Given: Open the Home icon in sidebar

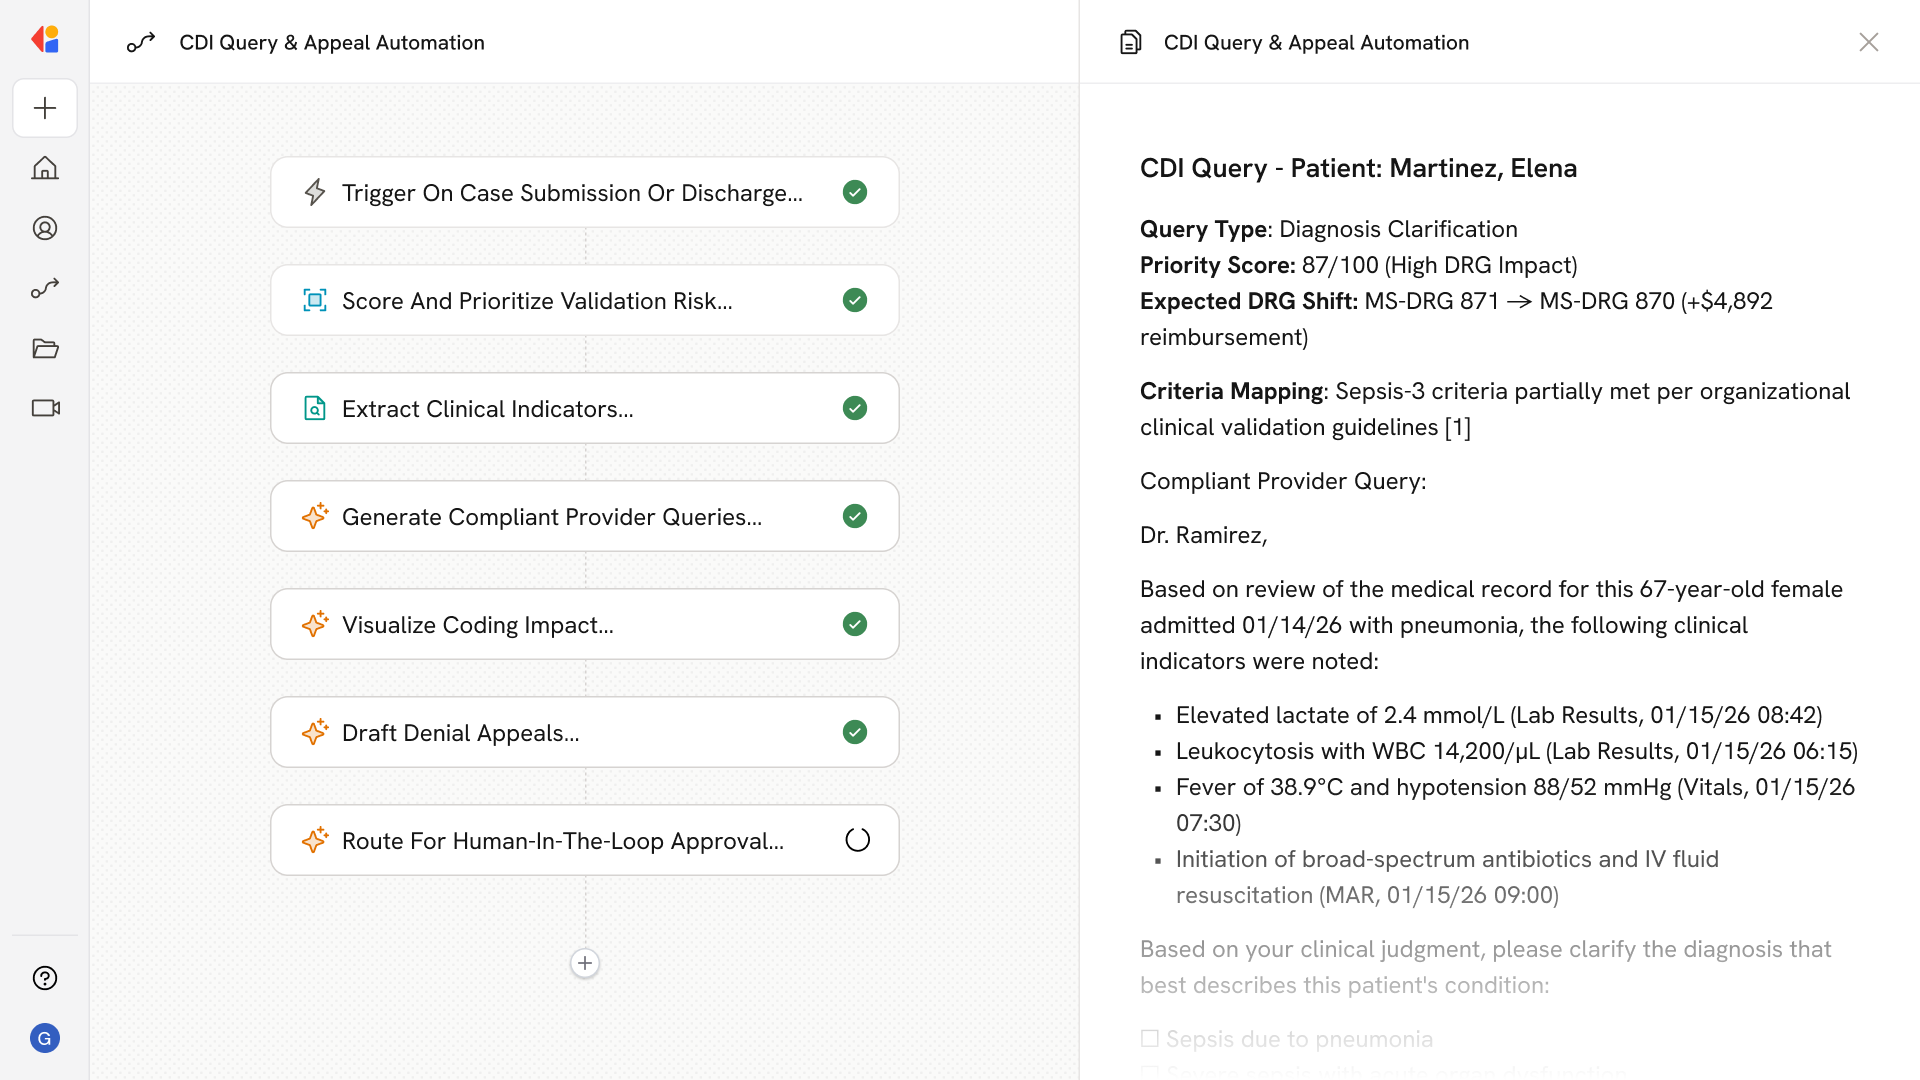Looking at the screenshot, I should pos(45,168).
